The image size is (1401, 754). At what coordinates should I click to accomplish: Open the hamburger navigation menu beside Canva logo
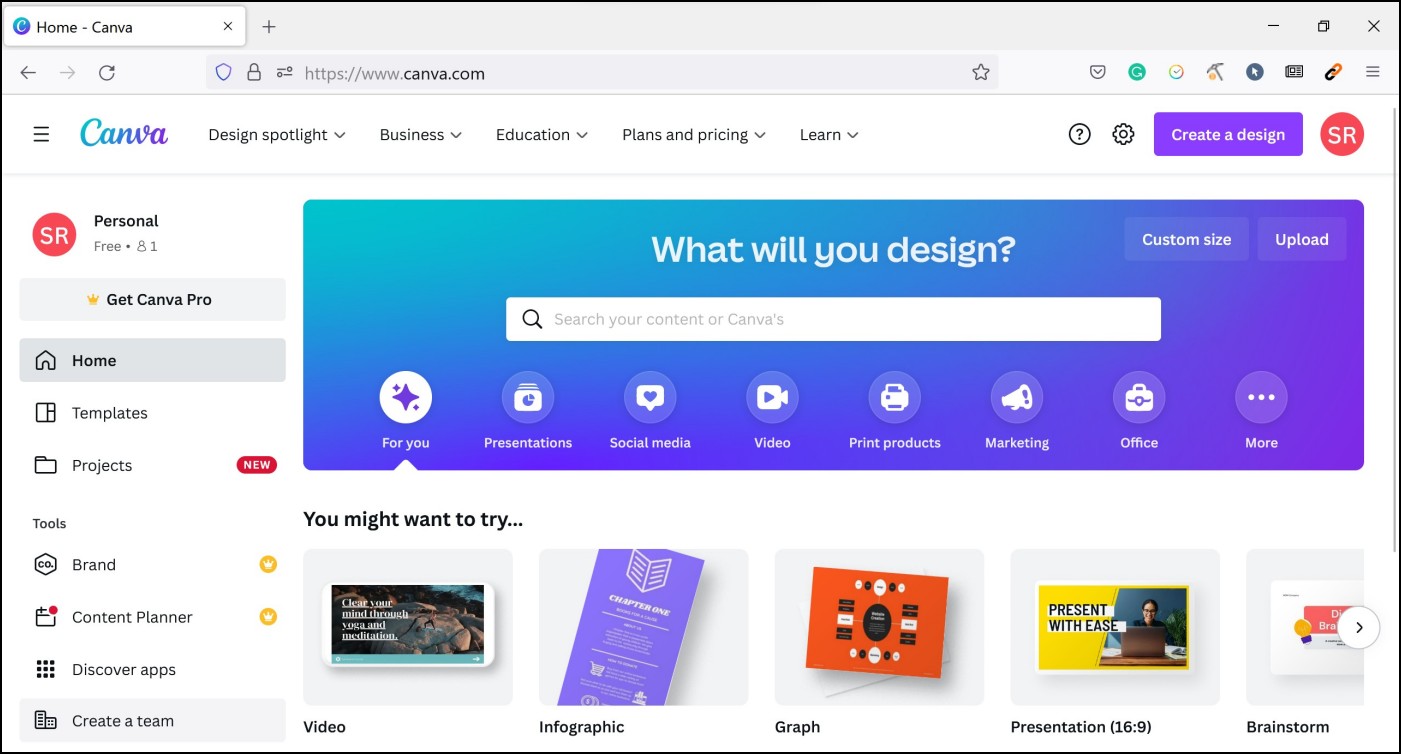41,134
